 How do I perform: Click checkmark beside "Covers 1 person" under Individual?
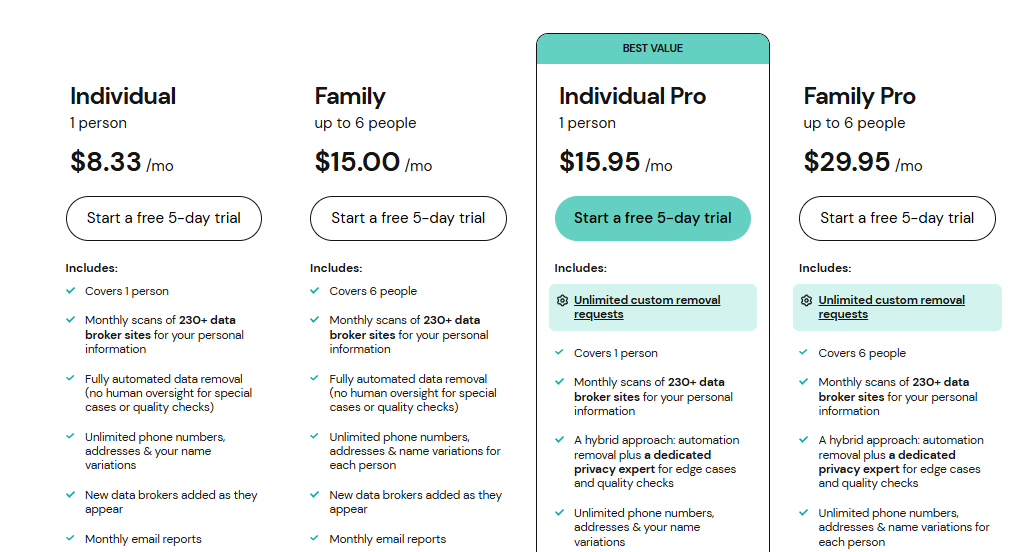(x=71, y=291)
